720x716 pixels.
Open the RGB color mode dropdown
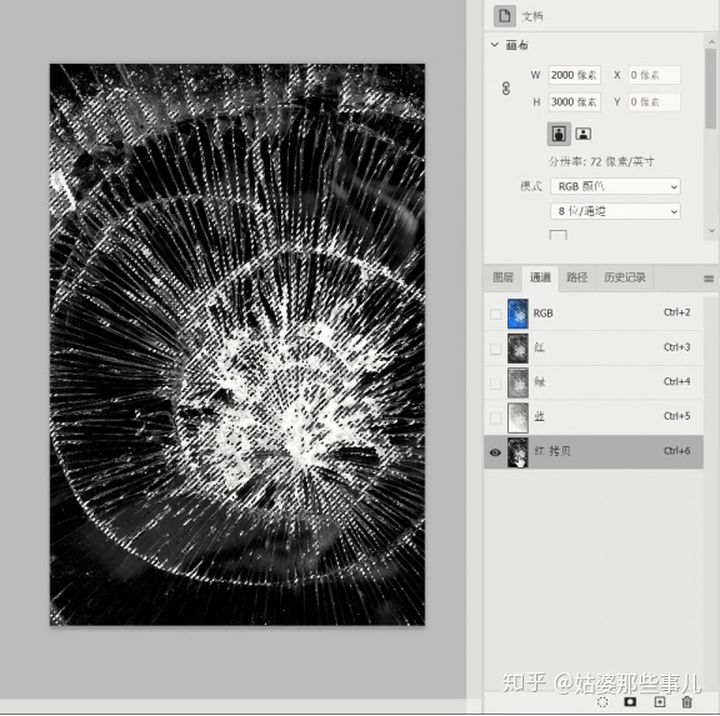615,186
